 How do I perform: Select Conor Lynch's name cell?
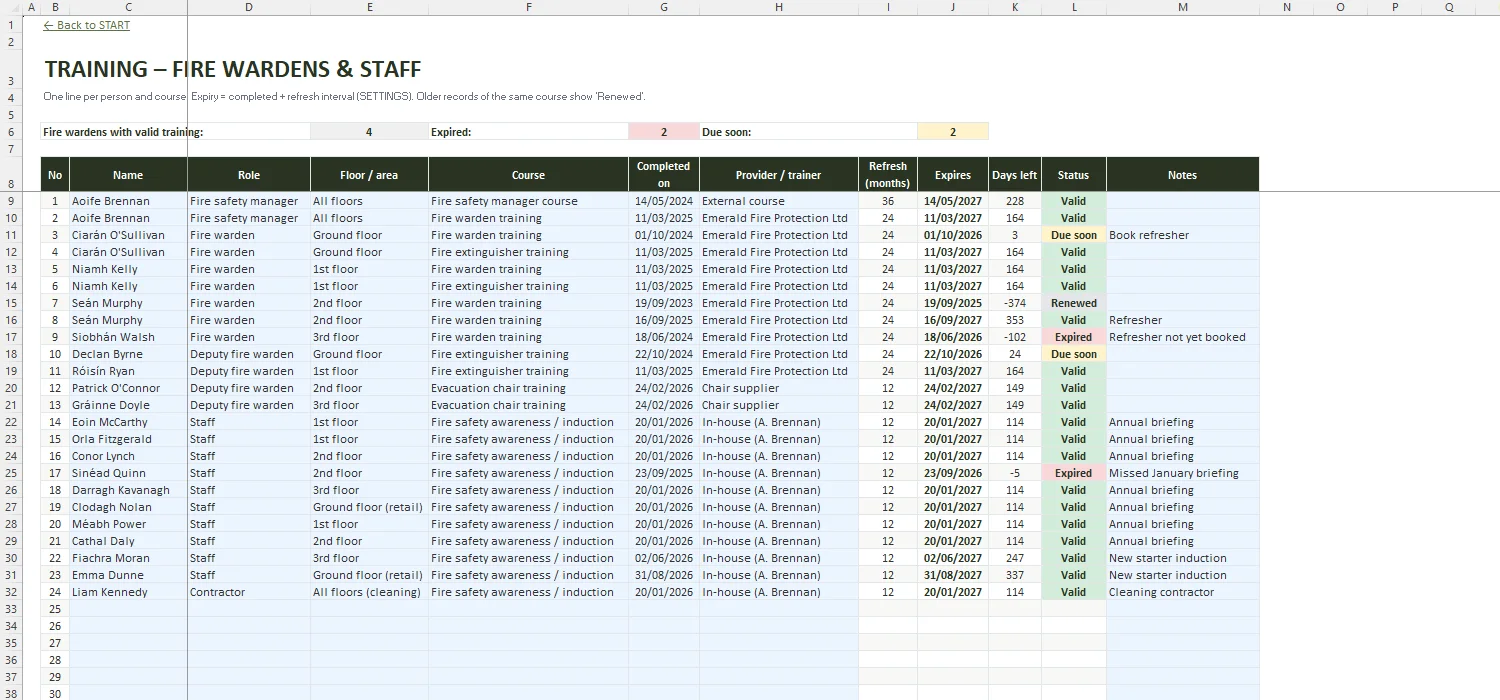point(128,456)
